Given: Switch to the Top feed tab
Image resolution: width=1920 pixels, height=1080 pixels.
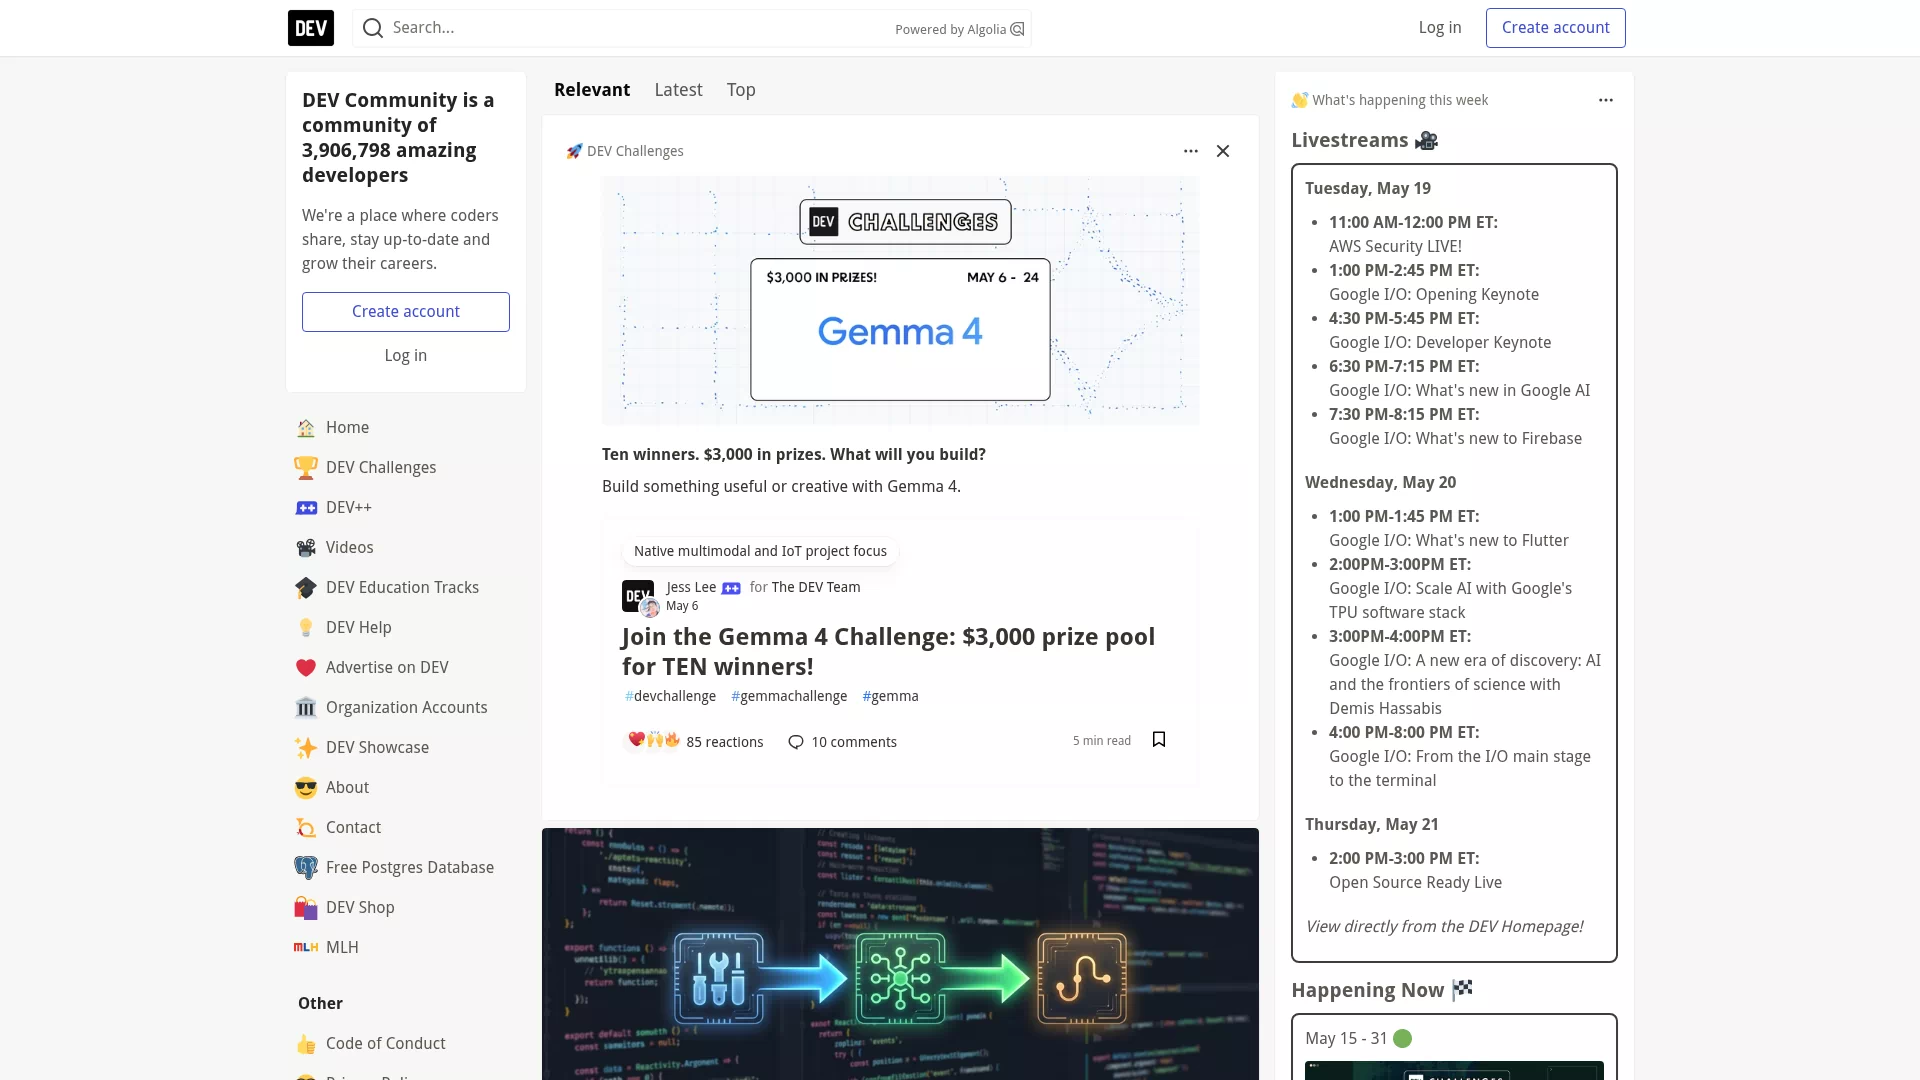Looking at the screenshot, I should (x=741, y=90).
